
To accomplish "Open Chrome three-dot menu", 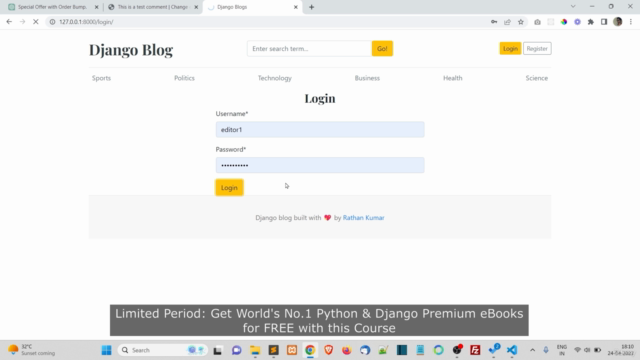I will pyautogui.click(x=631, y=22).
